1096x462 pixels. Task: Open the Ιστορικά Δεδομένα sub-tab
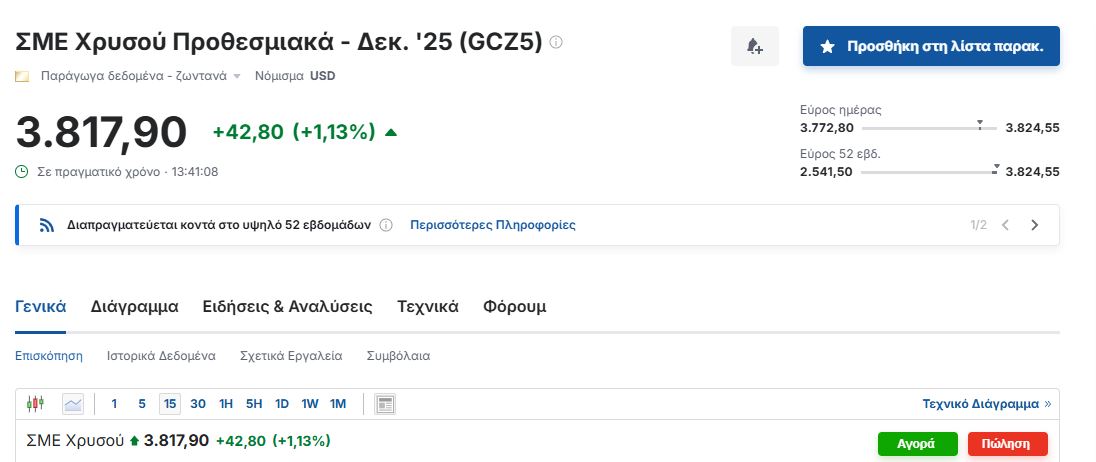pyautogui.click(x=161, y=356)
